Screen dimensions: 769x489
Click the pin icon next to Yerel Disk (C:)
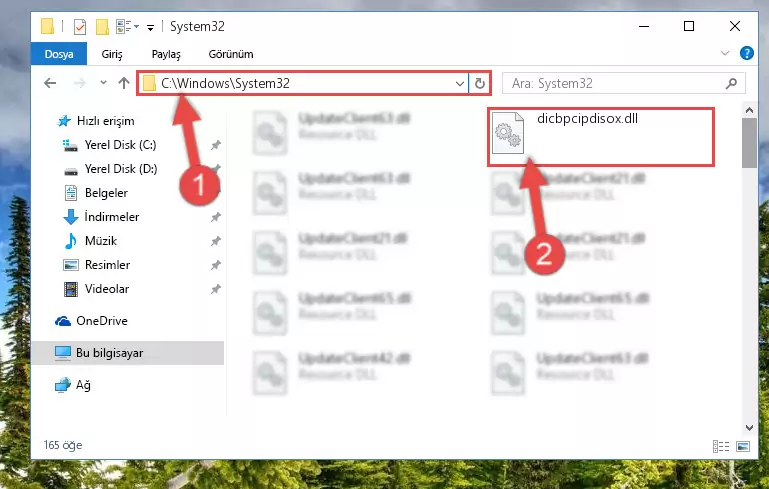(215, 145)
